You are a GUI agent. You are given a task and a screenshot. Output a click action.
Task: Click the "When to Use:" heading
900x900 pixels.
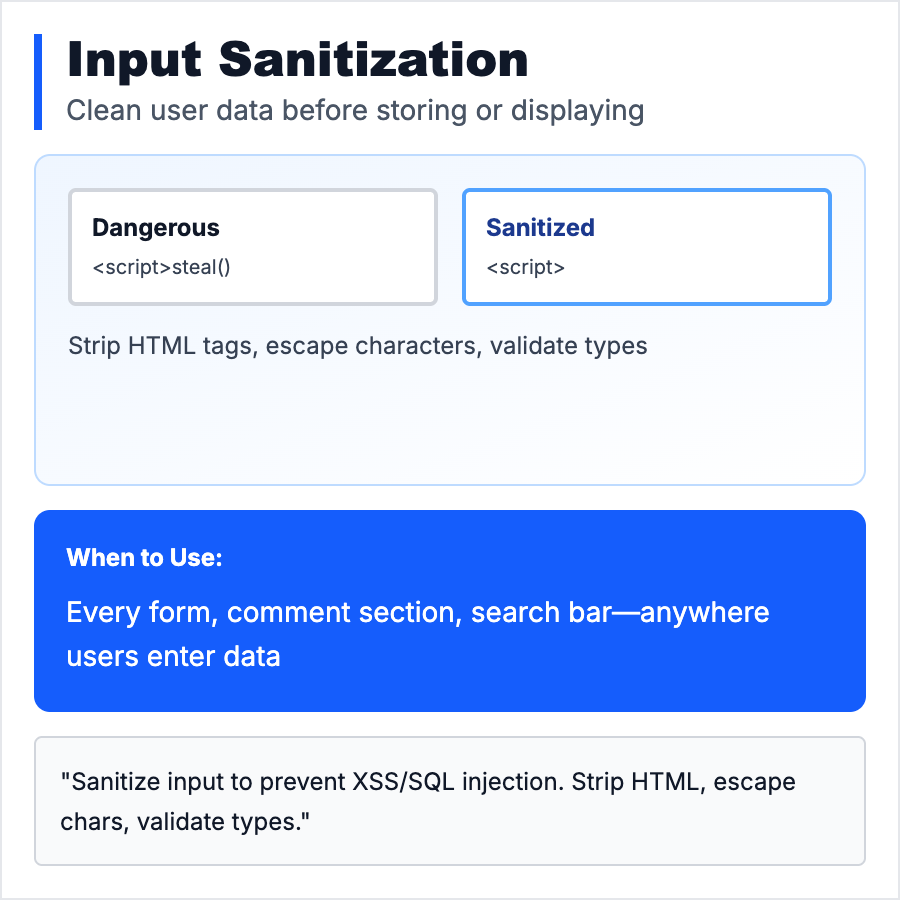pos(144,558)
